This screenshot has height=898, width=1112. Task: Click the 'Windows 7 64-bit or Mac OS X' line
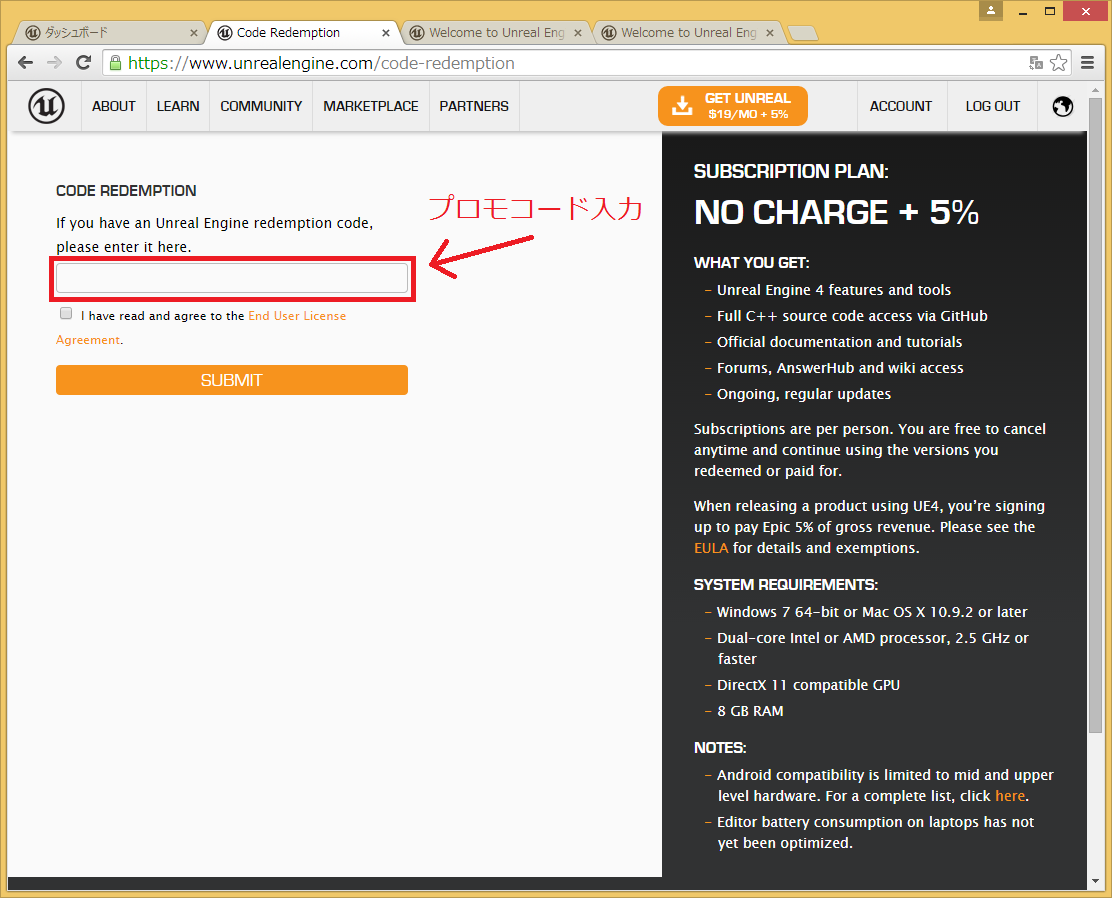click(x=872, y=611)
